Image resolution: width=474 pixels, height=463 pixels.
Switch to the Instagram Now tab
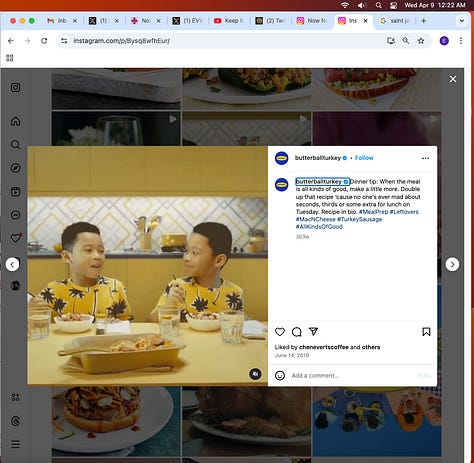(x=312, y=21)
